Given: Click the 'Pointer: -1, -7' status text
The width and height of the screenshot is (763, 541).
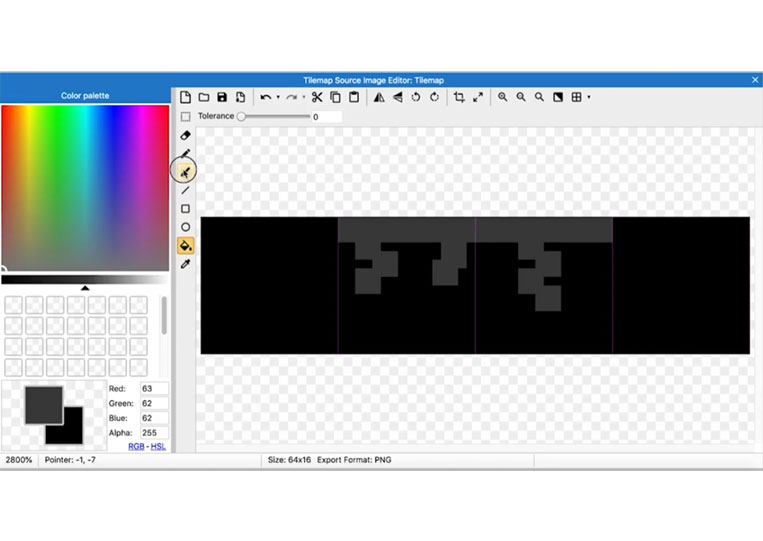Looking at the screenshot, I should [70, 460].
